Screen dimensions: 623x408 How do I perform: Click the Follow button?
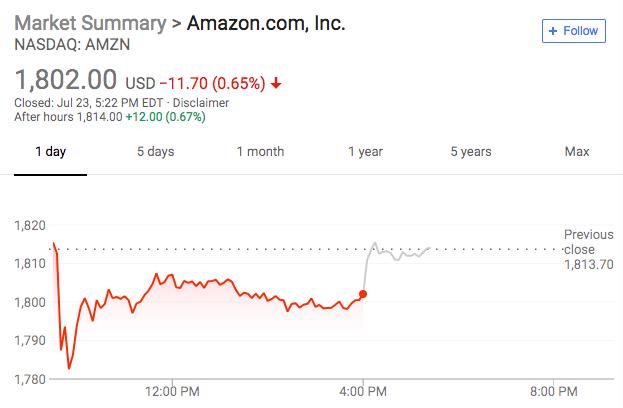572,31
